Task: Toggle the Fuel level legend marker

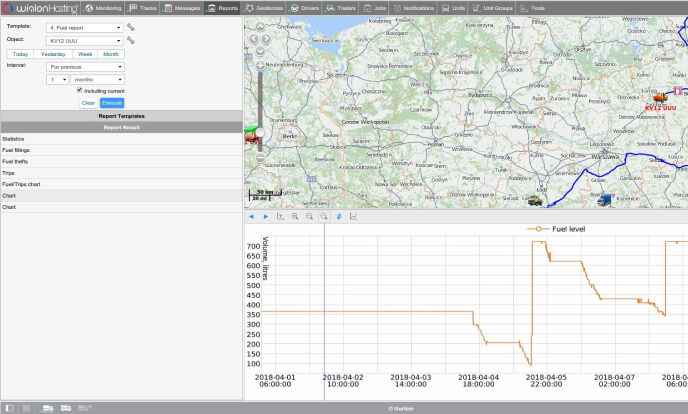Action: (538, 229)
